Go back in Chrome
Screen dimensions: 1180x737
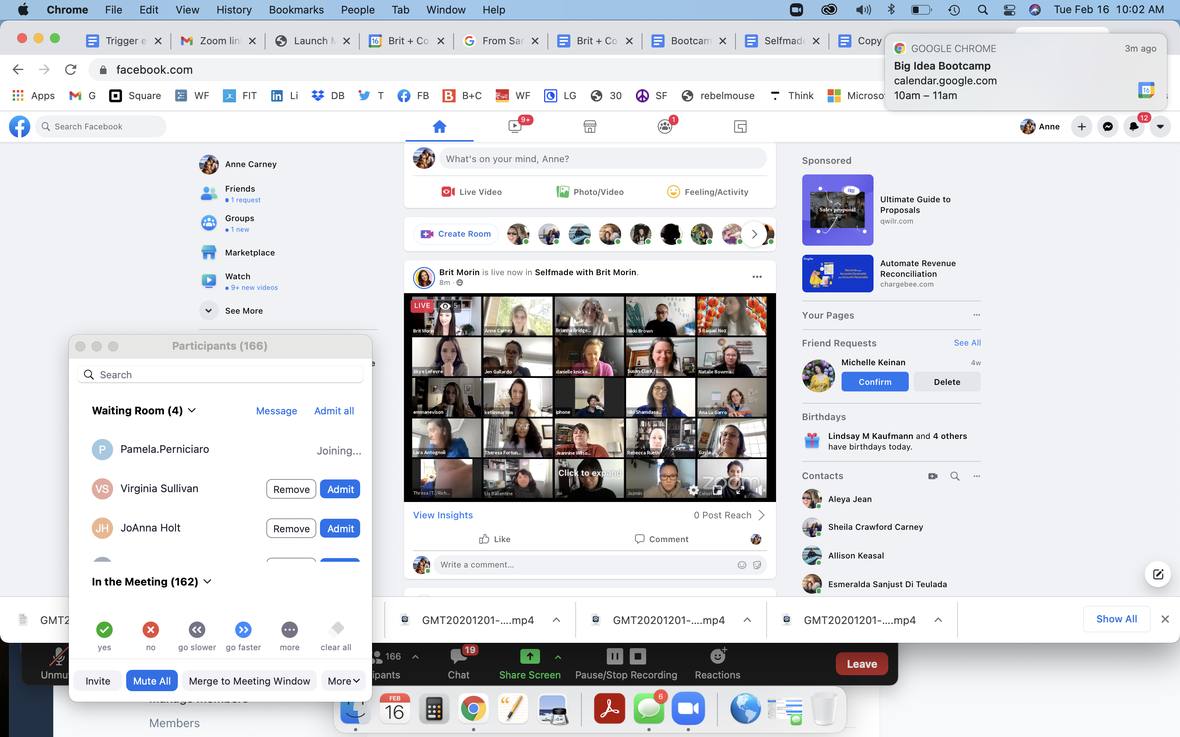18,69
